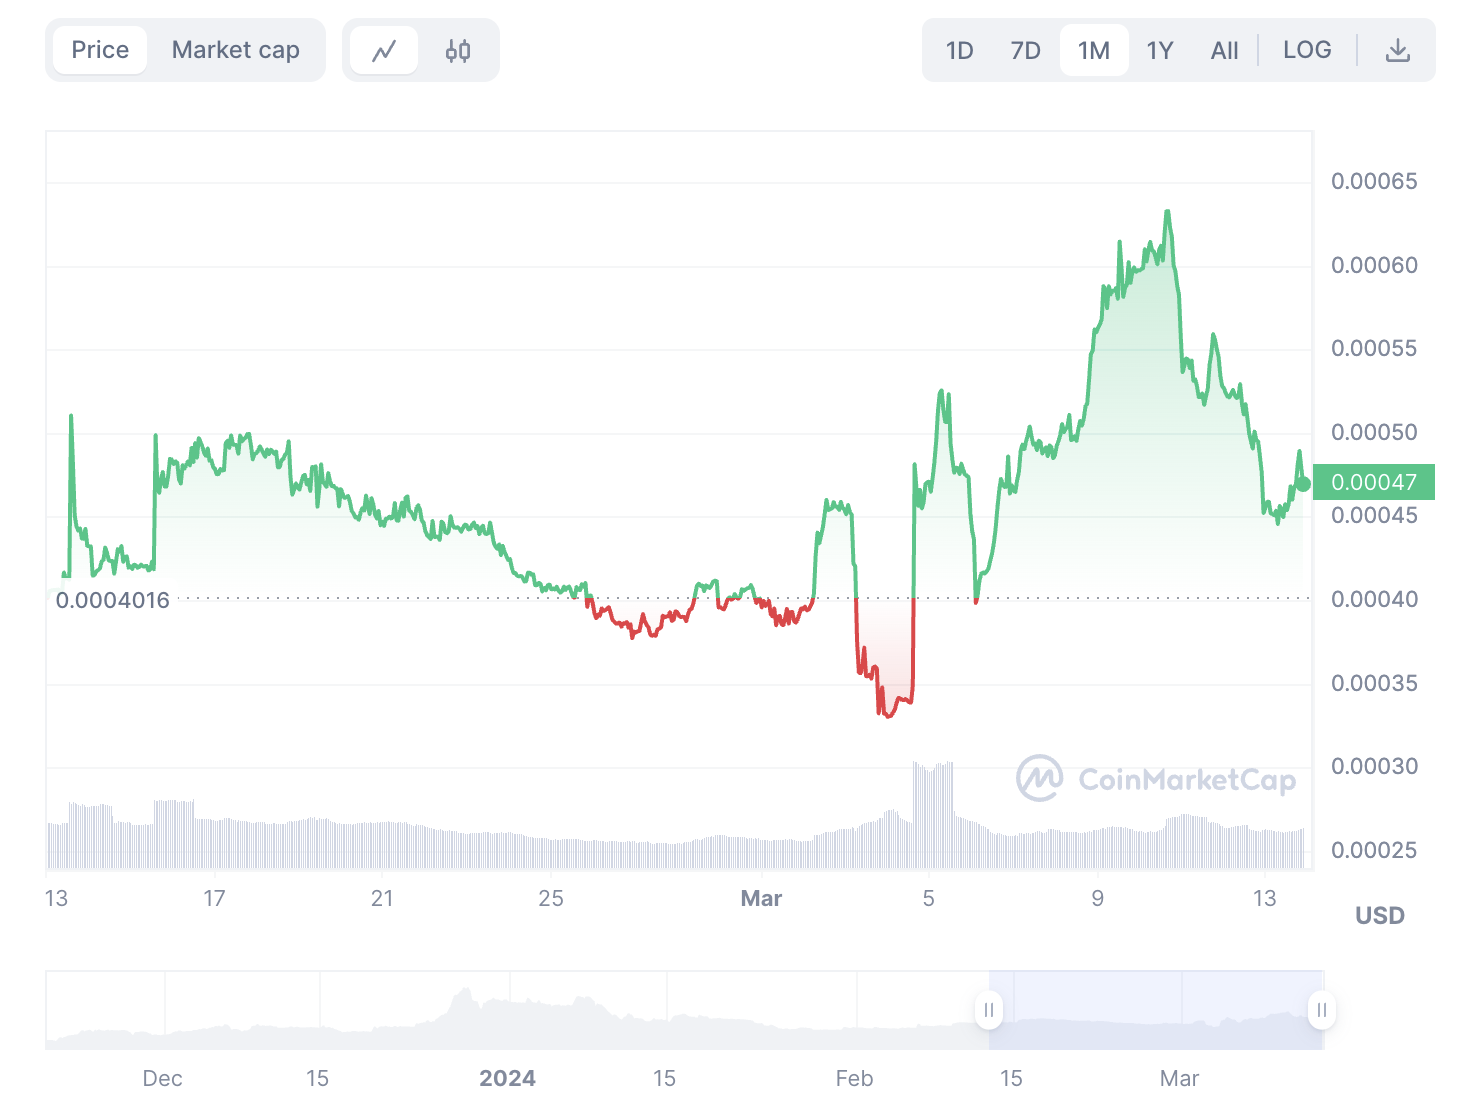1464x1116 pixels.
Task: Set time range to 1M
Action: pos(1094,50)
